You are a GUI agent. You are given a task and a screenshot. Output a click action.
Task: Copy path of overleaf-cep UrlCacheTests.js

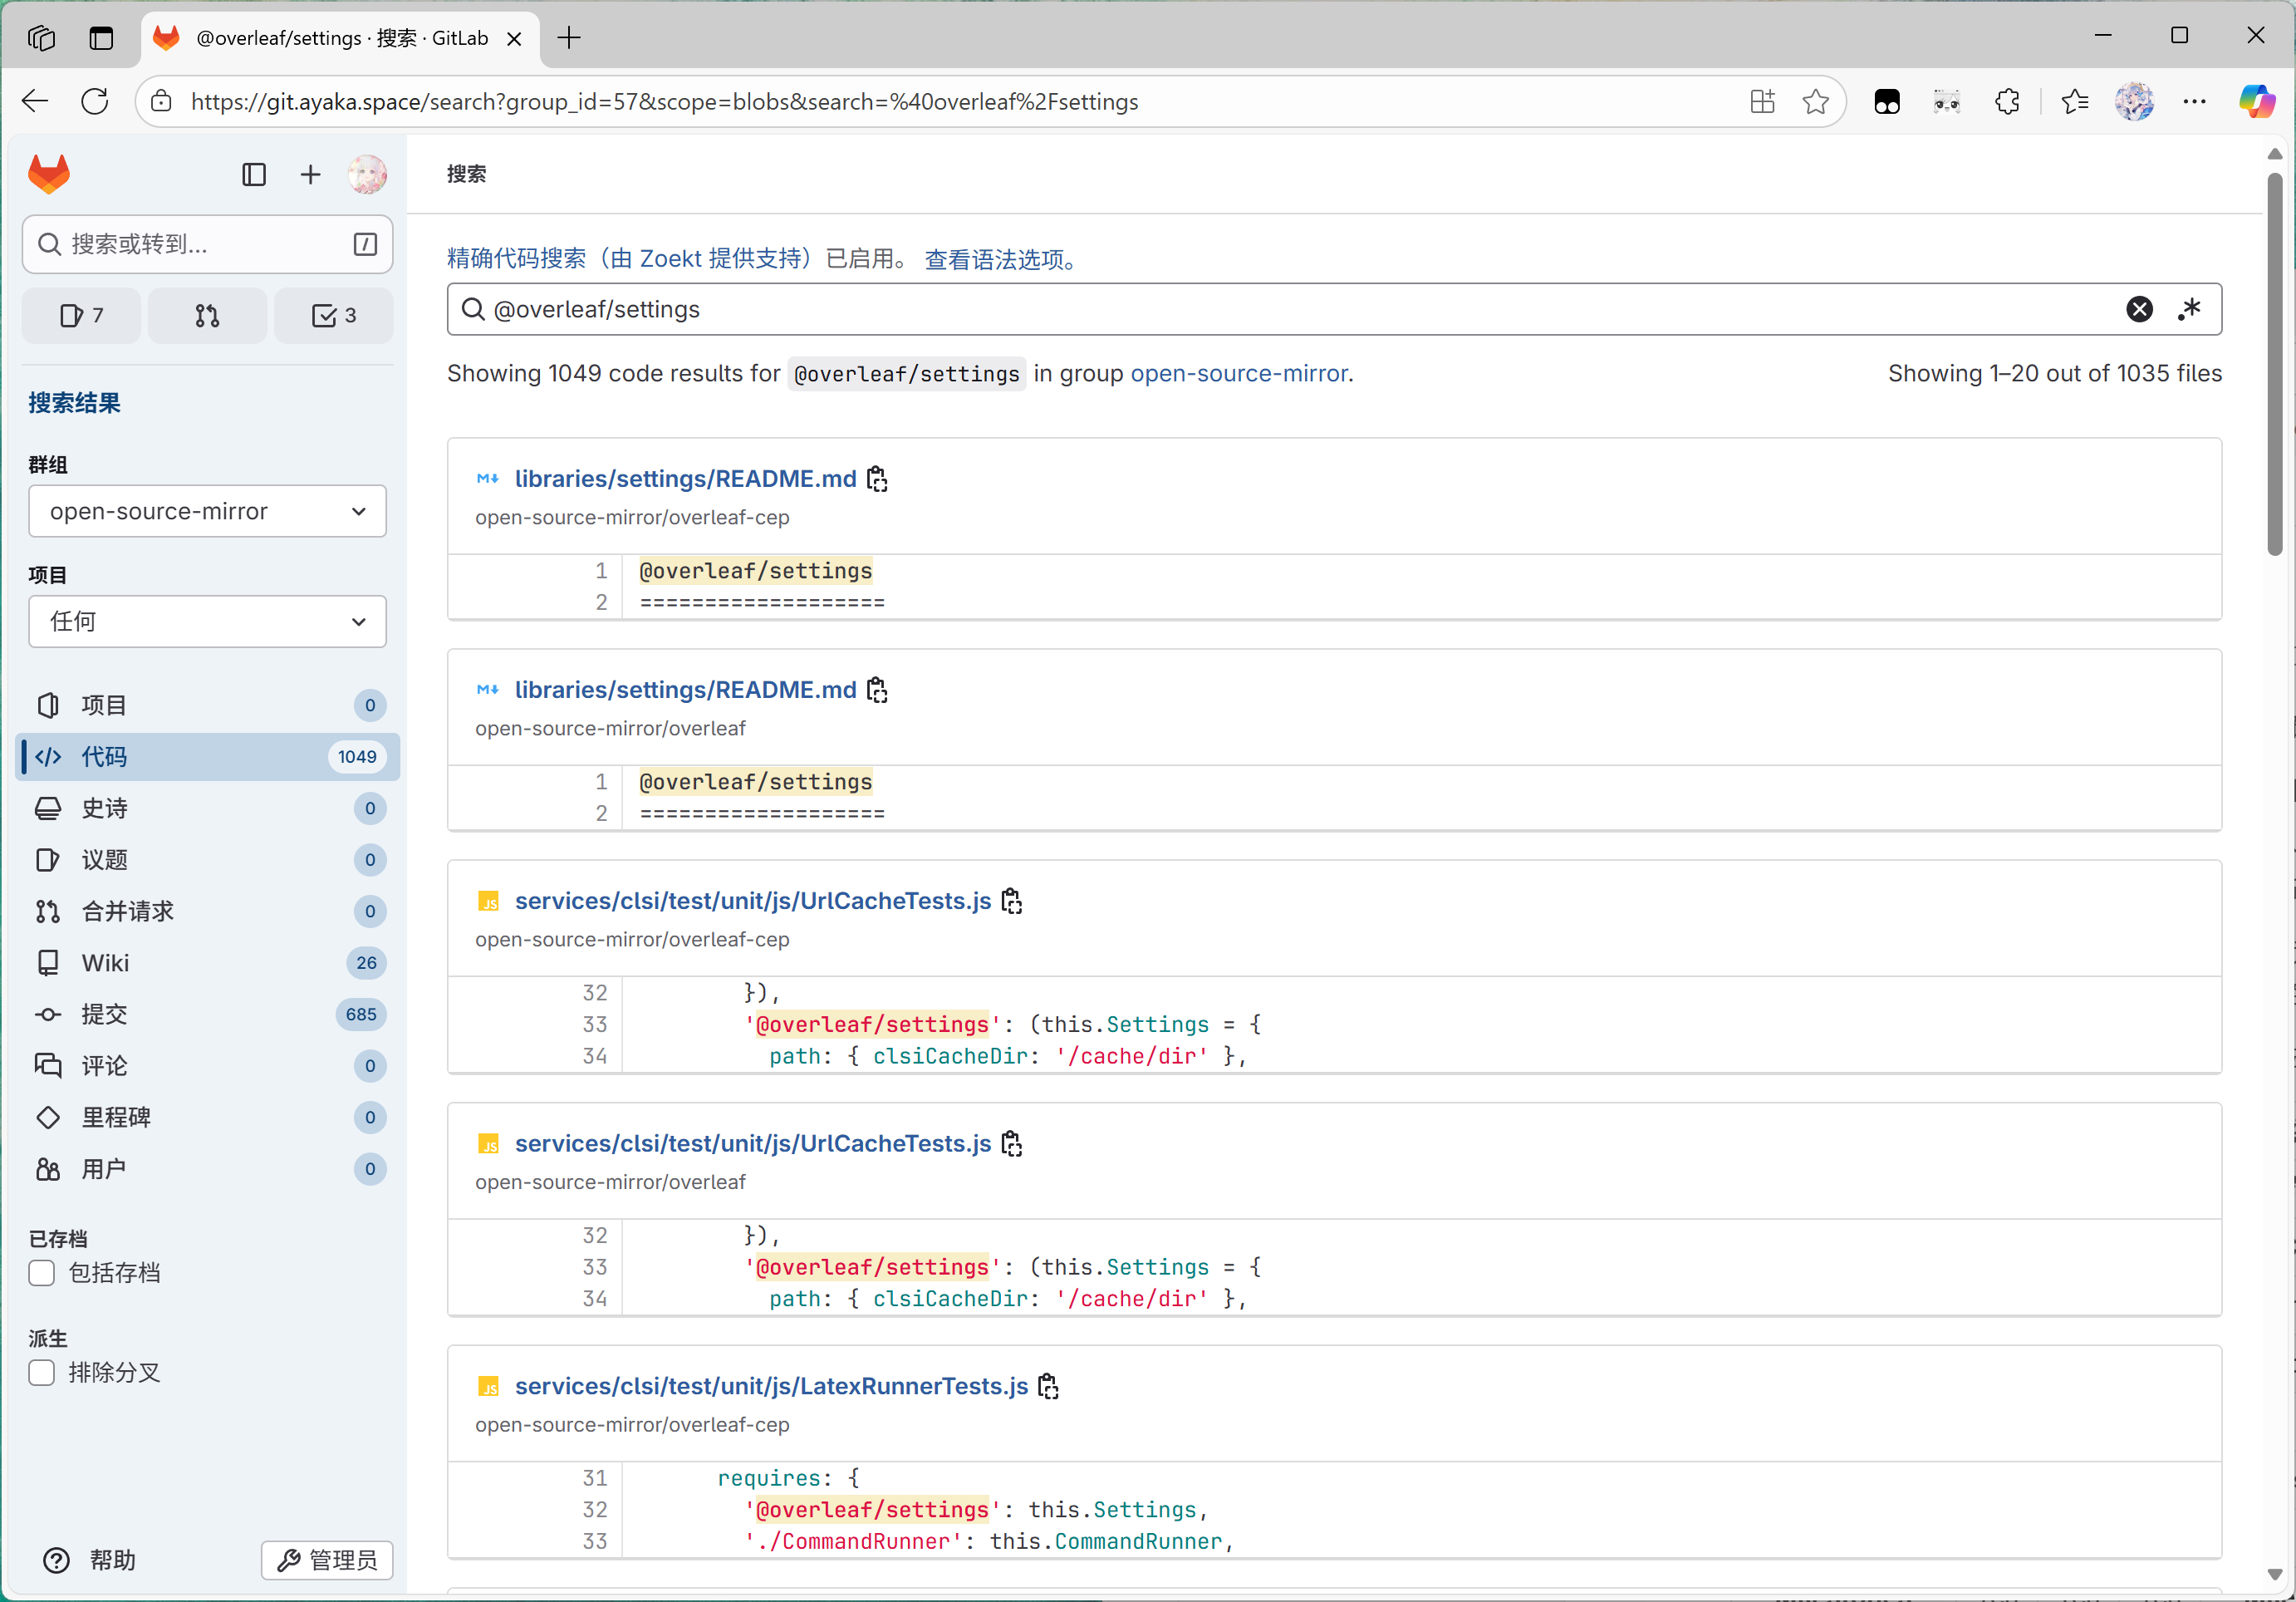pos(1012,901)
